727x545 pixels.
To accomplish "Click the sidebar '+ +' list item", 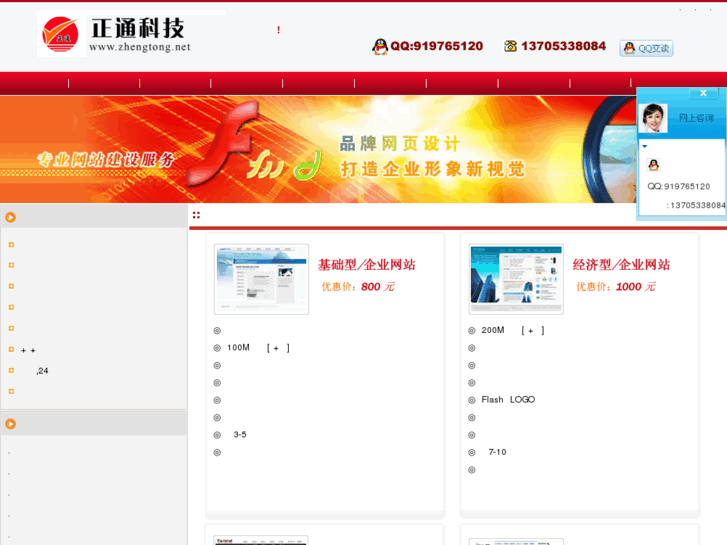I will 28,350.
